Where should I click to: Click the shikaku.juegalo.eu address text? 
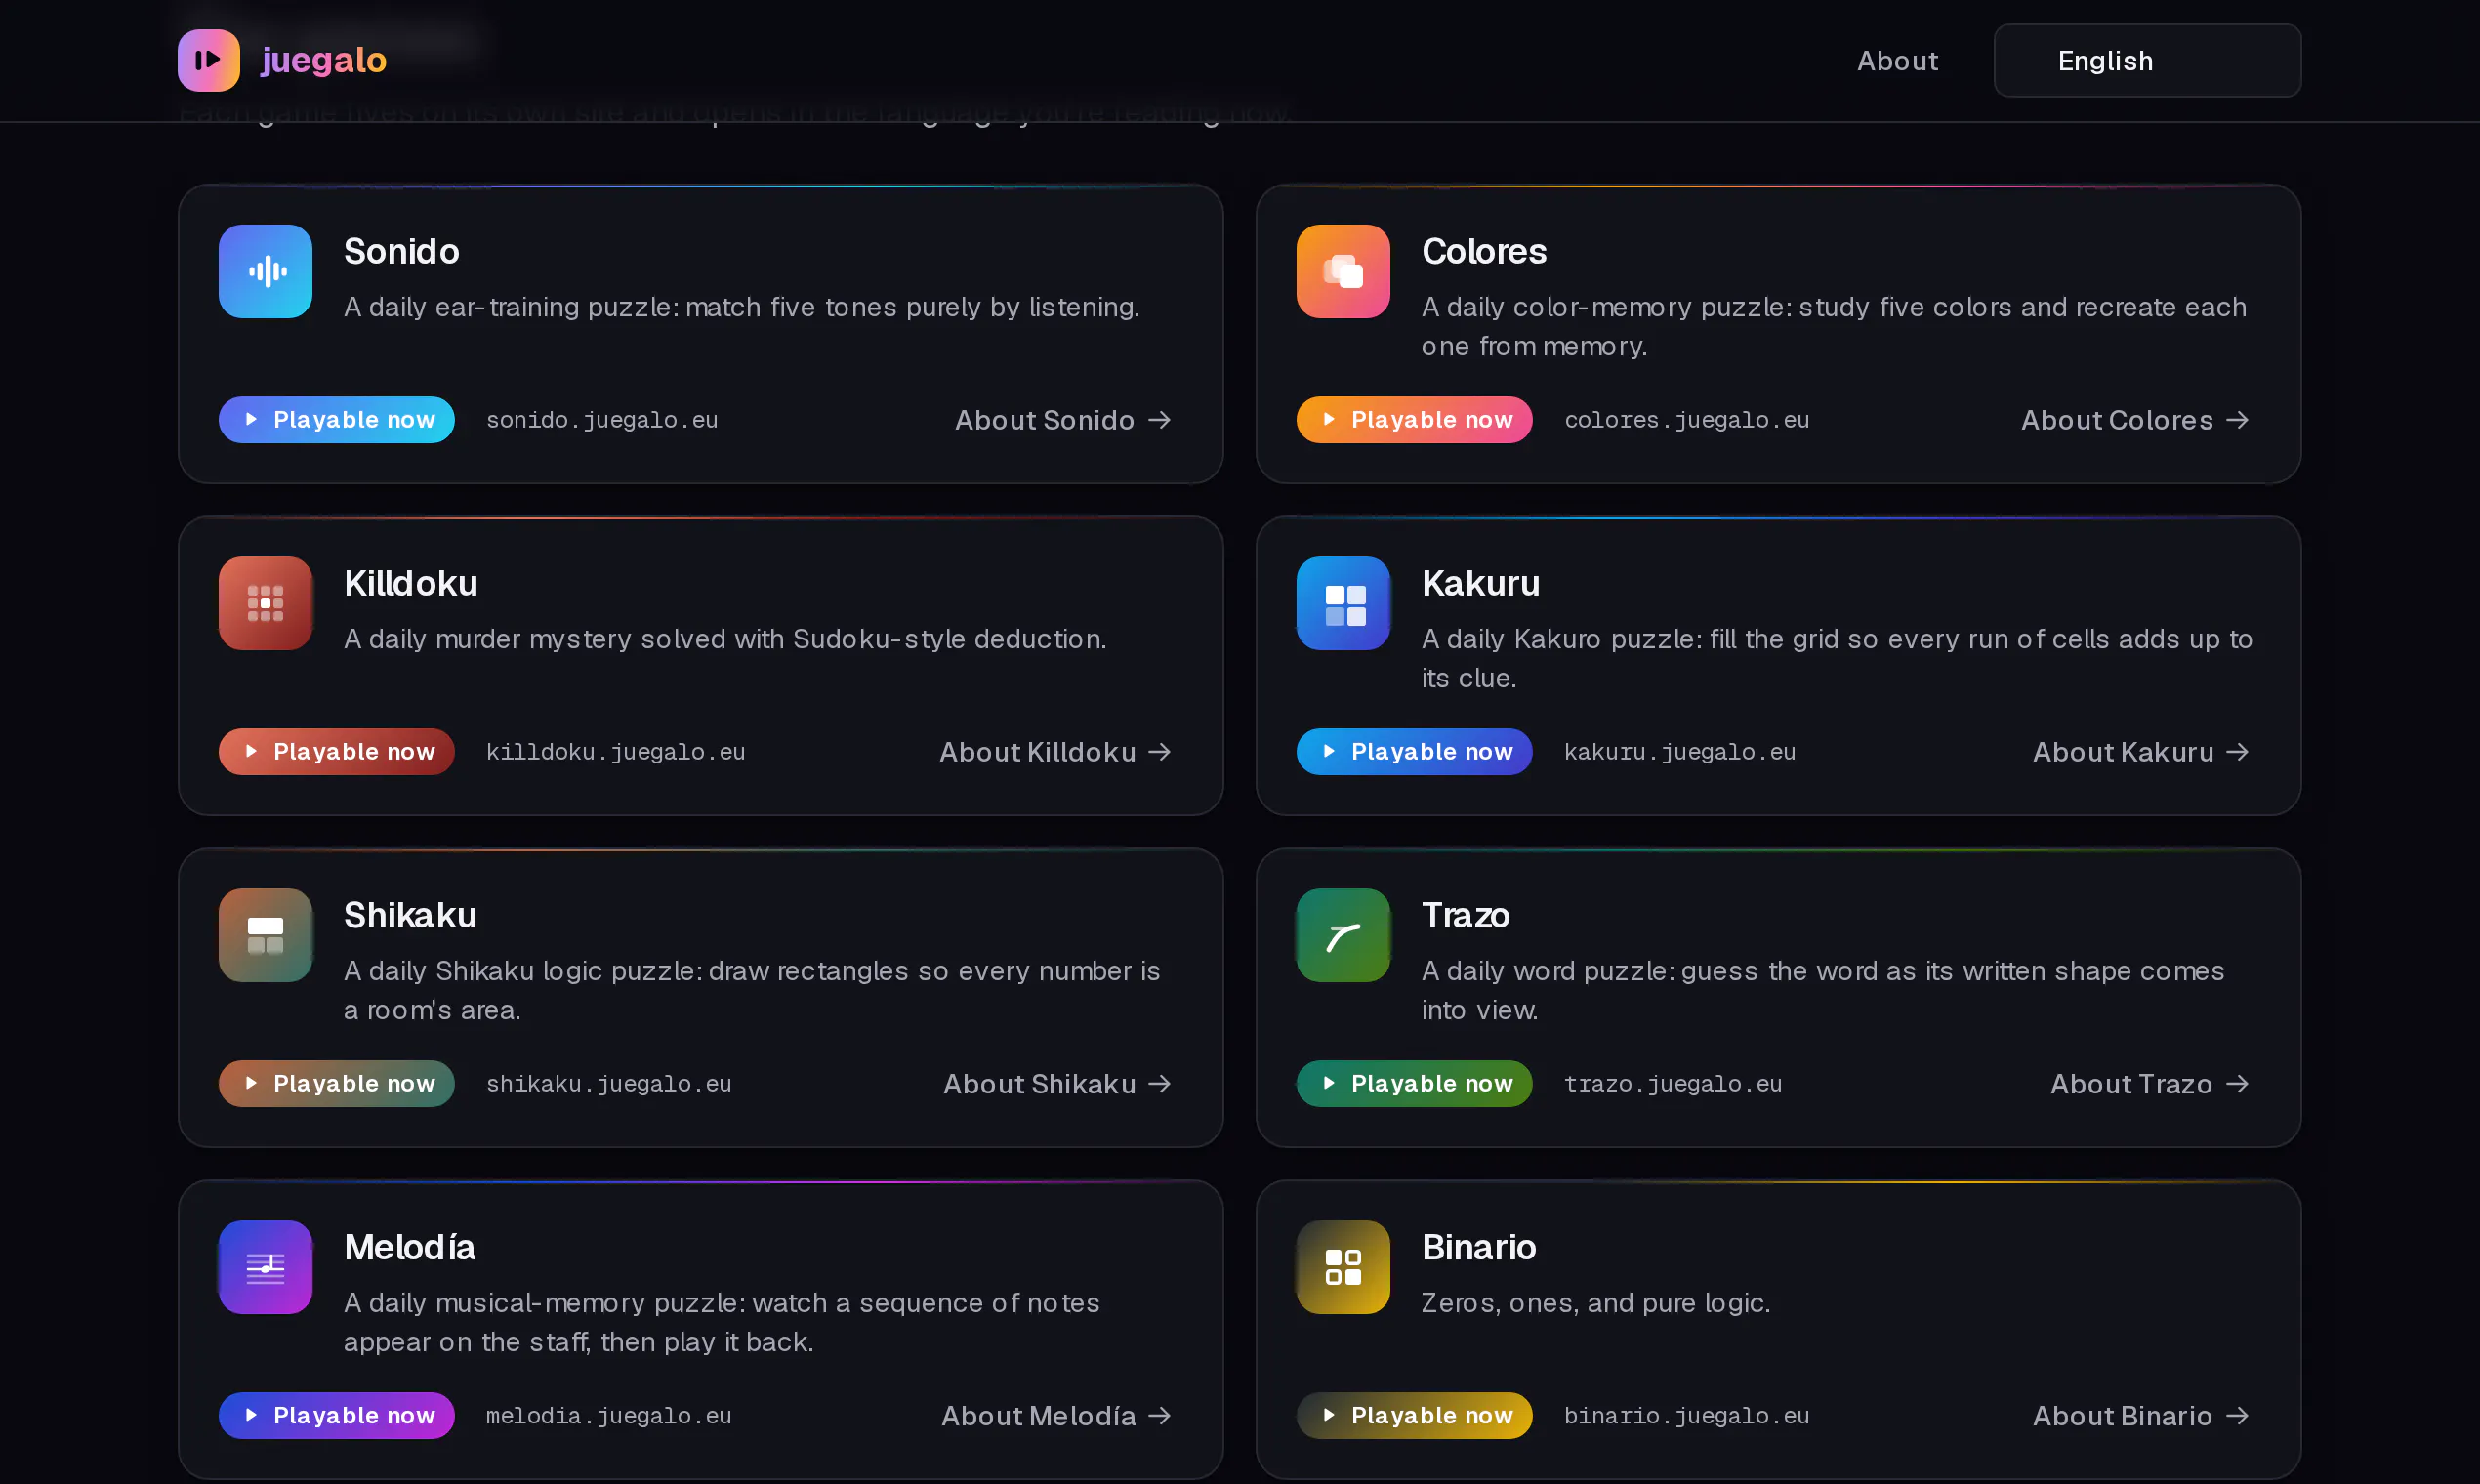pyautogui.click(x=609, y=1084)
